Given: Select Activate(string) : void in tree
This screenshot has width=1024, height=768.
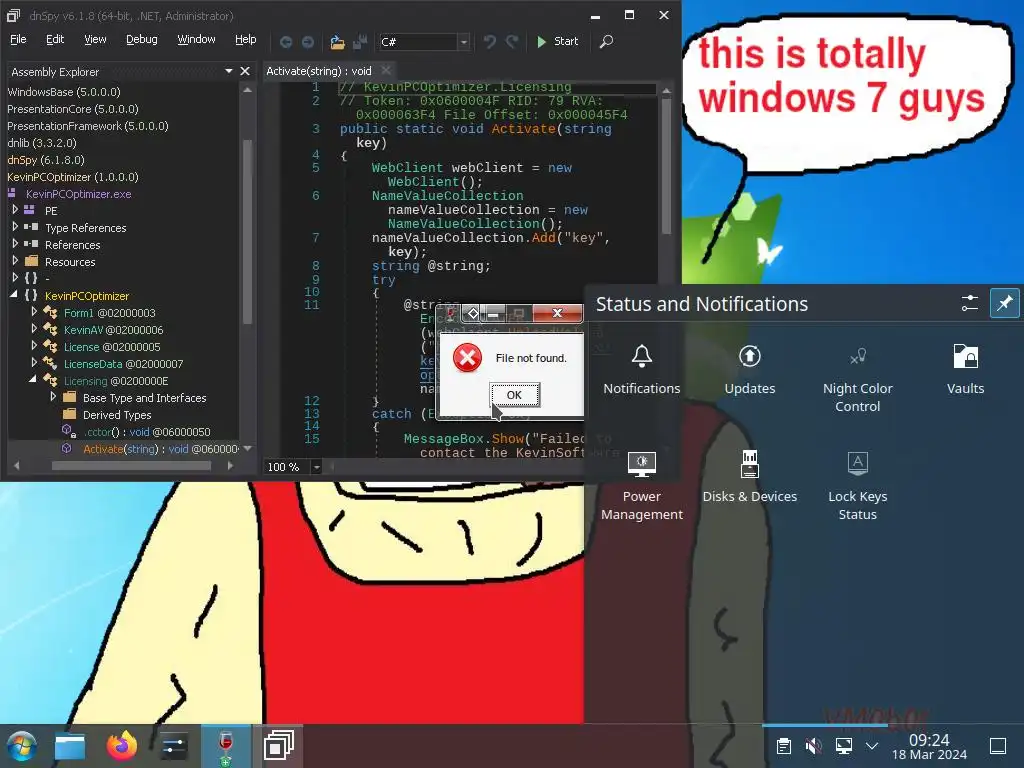Looking at the screenshot, I should point(161,449).
